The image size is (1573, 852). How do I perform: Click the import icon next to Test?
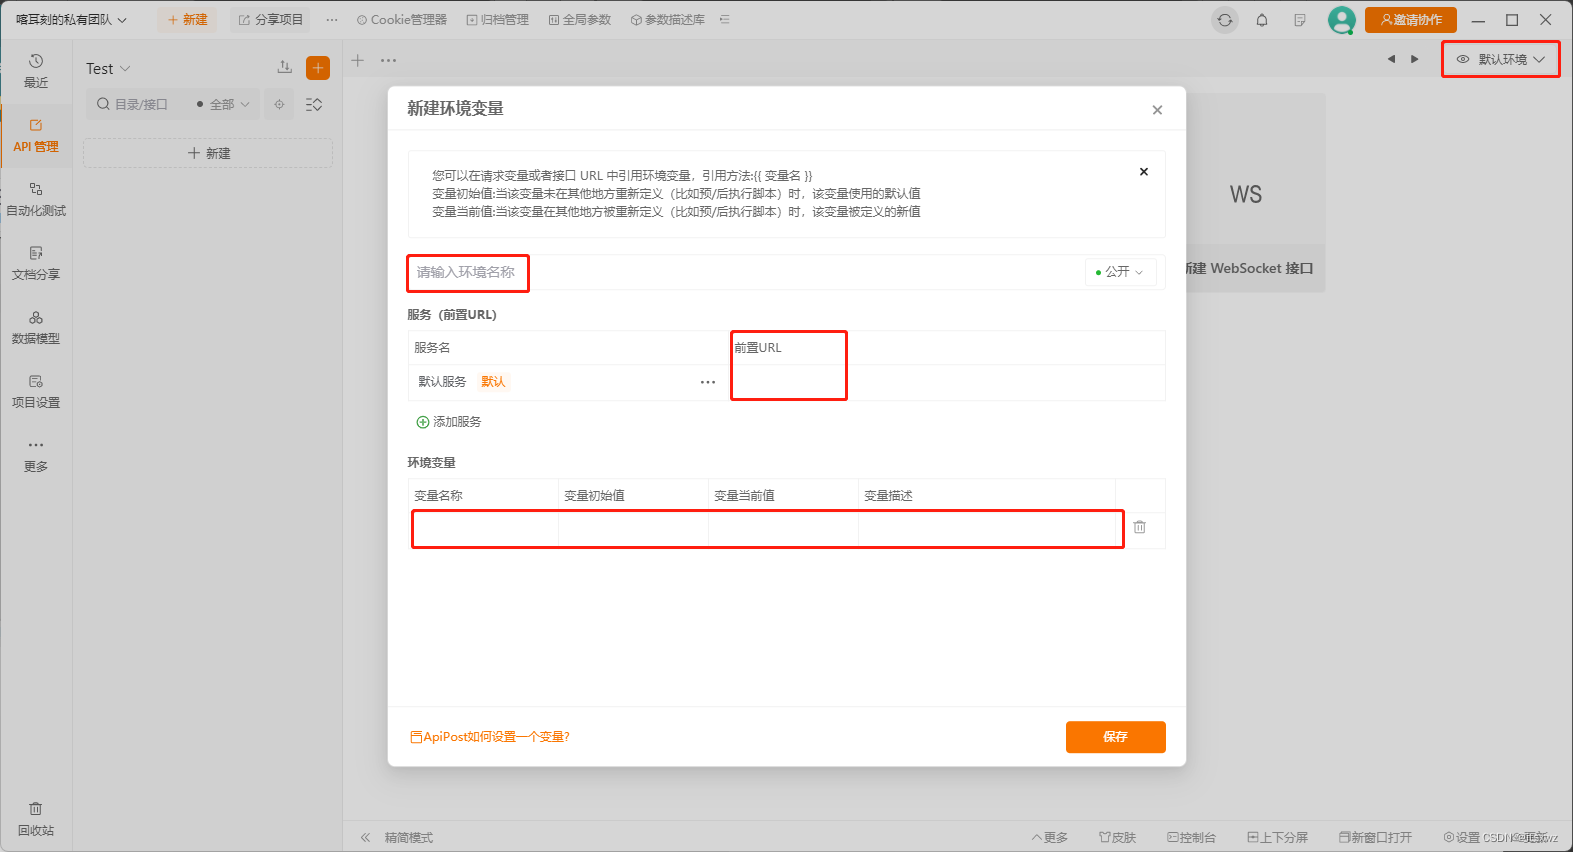[x=285, y=67]
